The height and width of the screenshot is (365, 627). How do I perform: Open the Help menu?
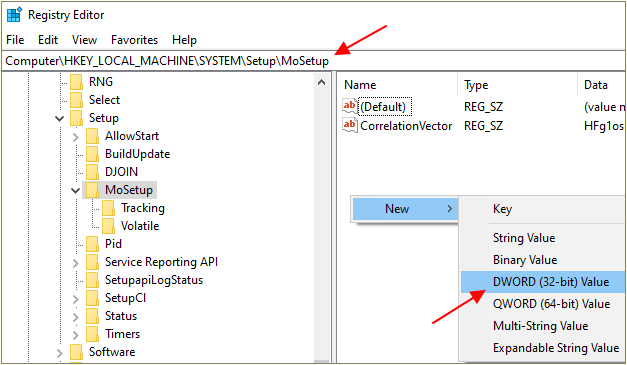(184, 40)
